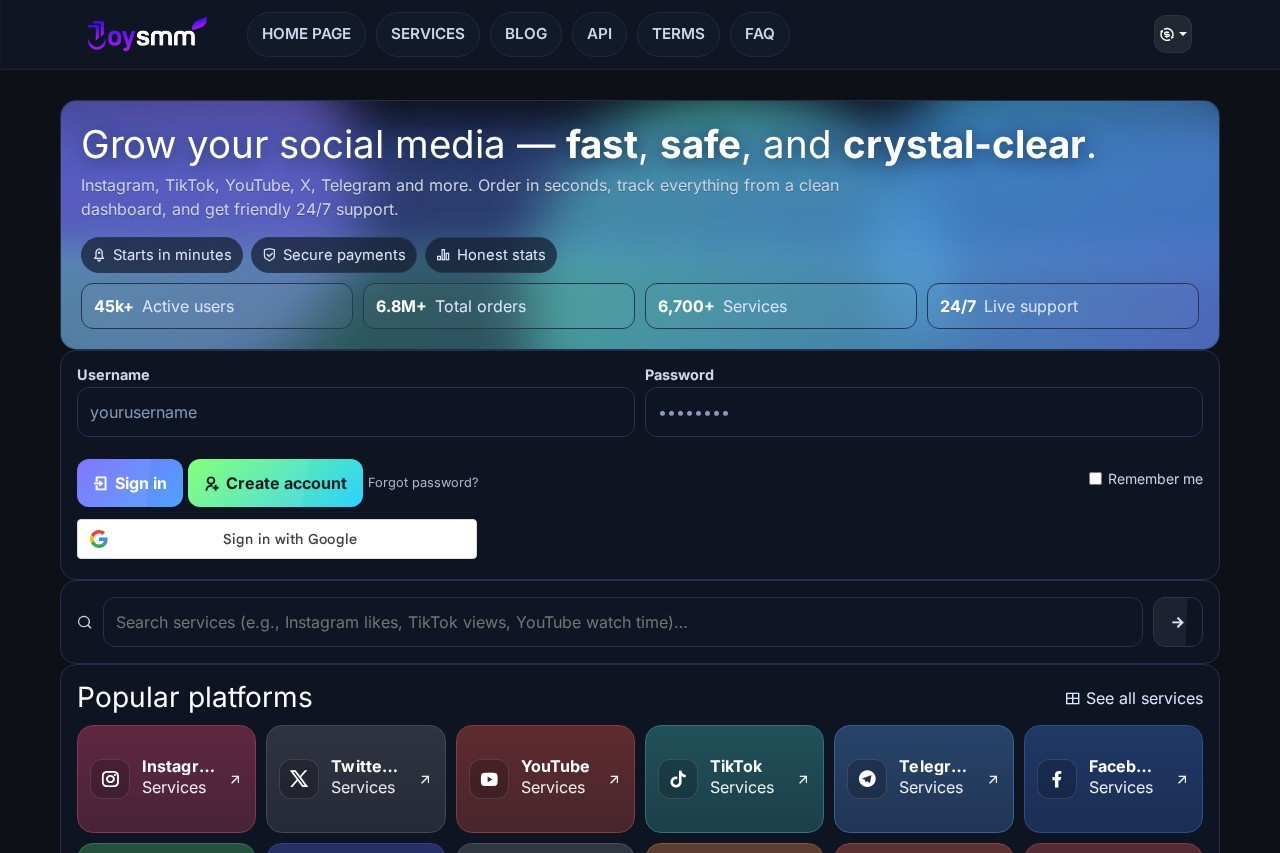This screenshot has width=1280, height=853.
Task: Click the Popular platforms heading
Action: [x=195, y=697]
